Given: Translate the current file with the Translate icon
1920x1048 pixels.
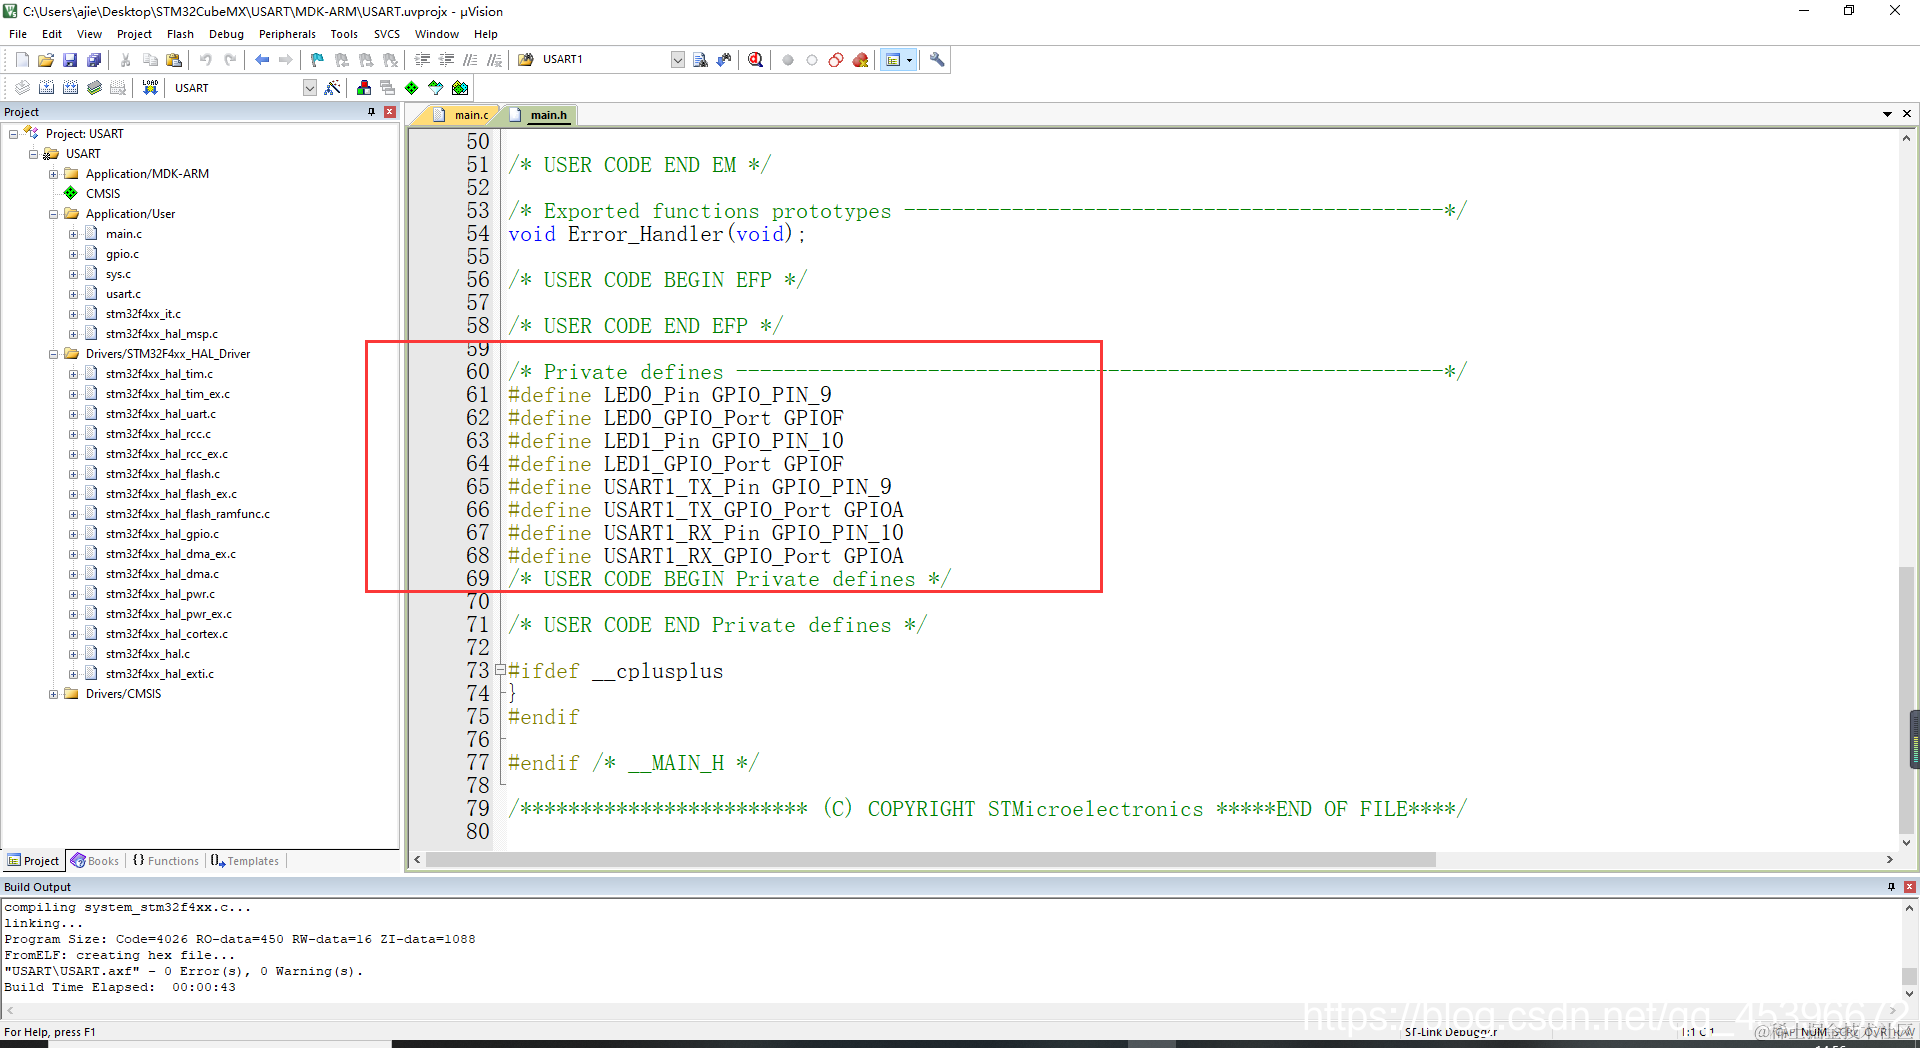Looking at the screenshot, I should [22, 88].
